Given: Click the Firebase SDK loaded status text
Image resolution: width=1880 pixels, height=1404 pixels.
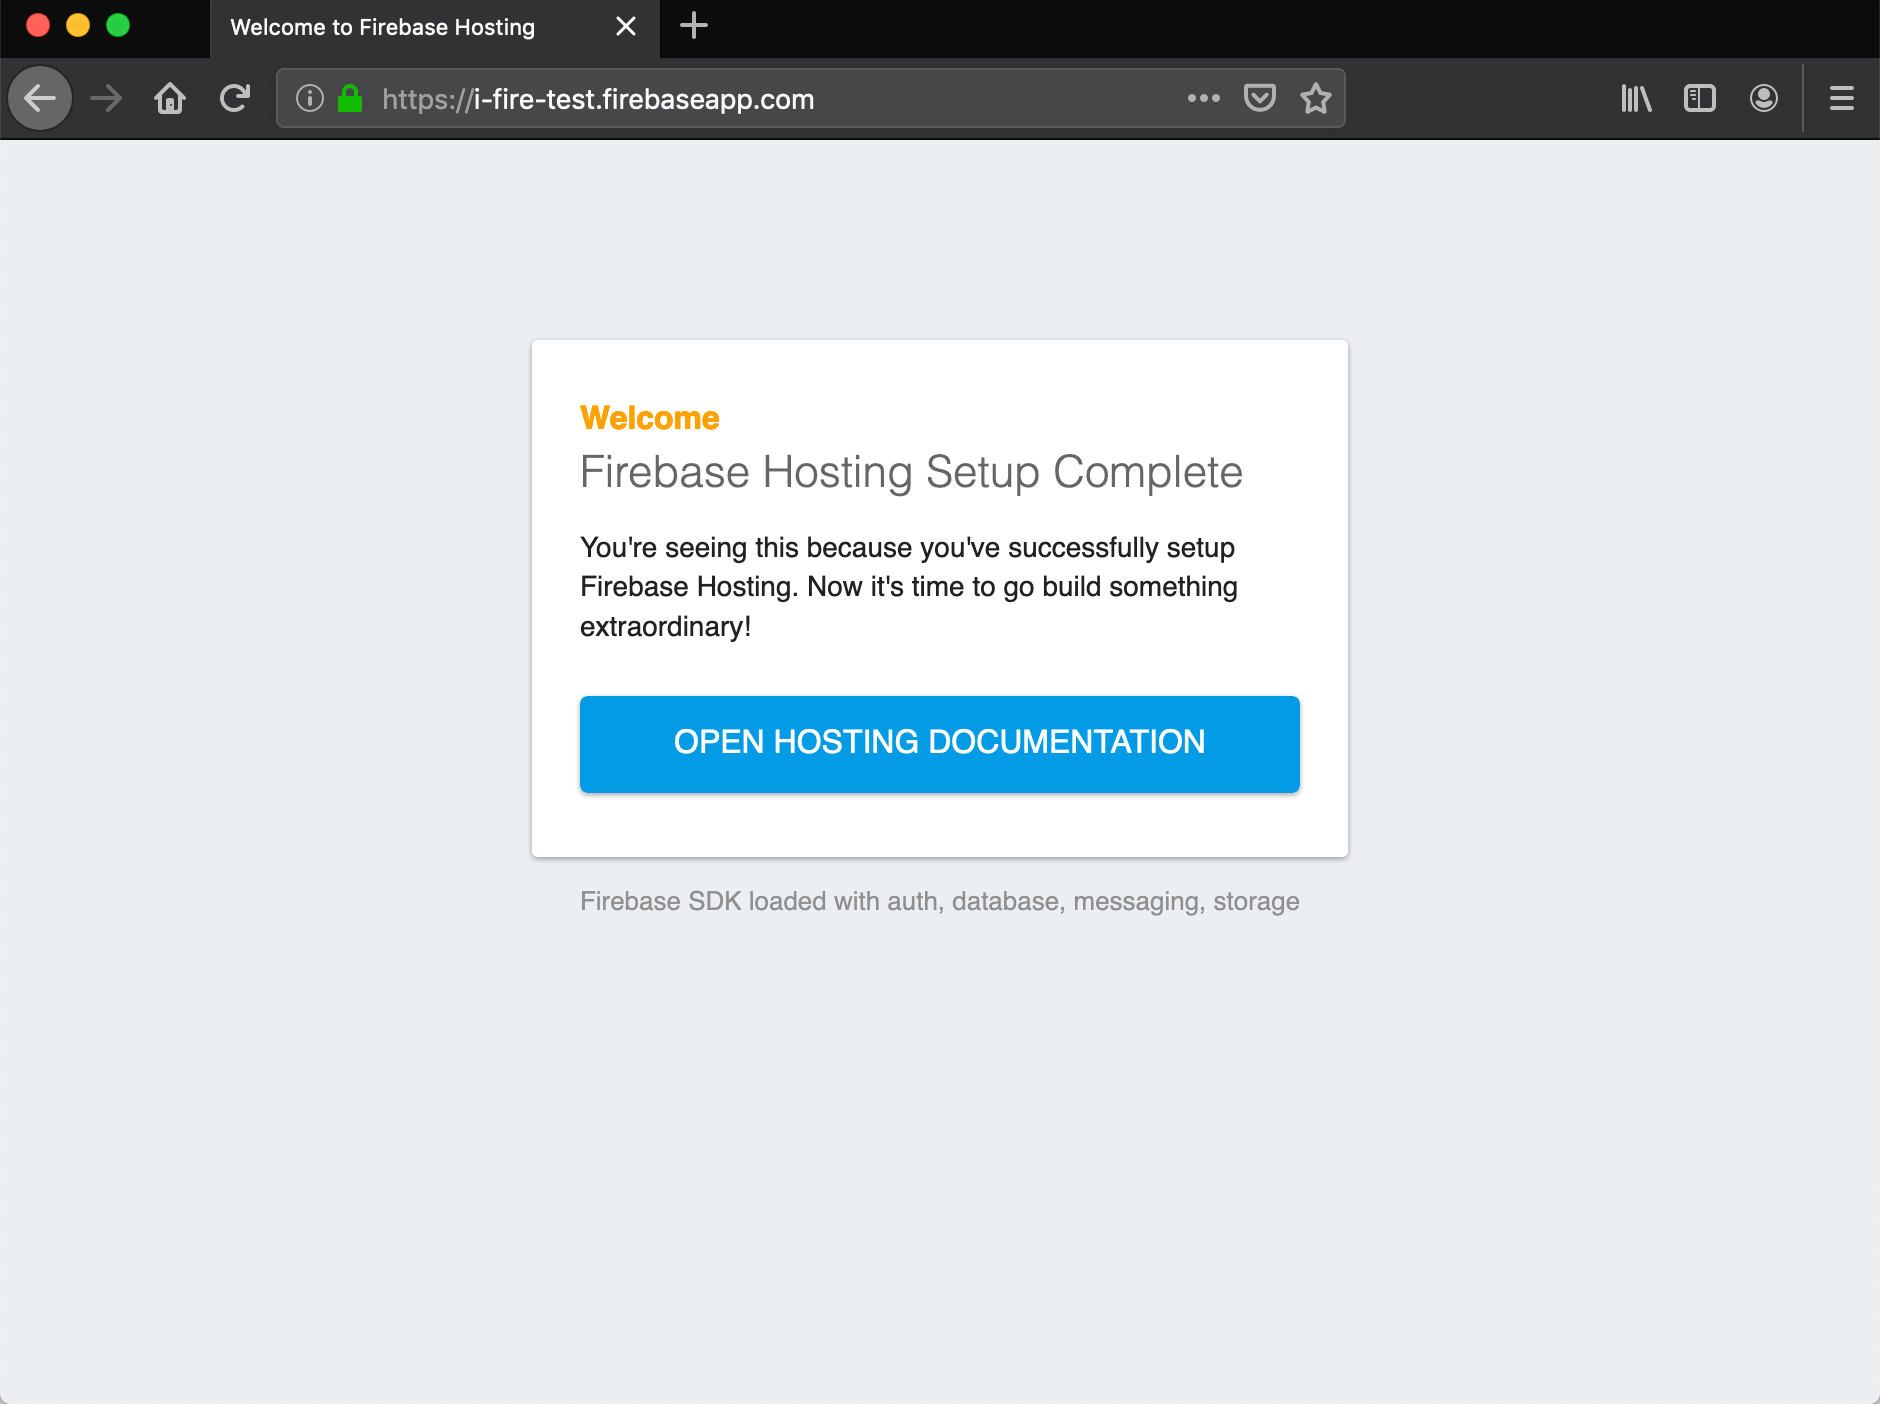Looking at the screenshot, I should tap(940, 901).
